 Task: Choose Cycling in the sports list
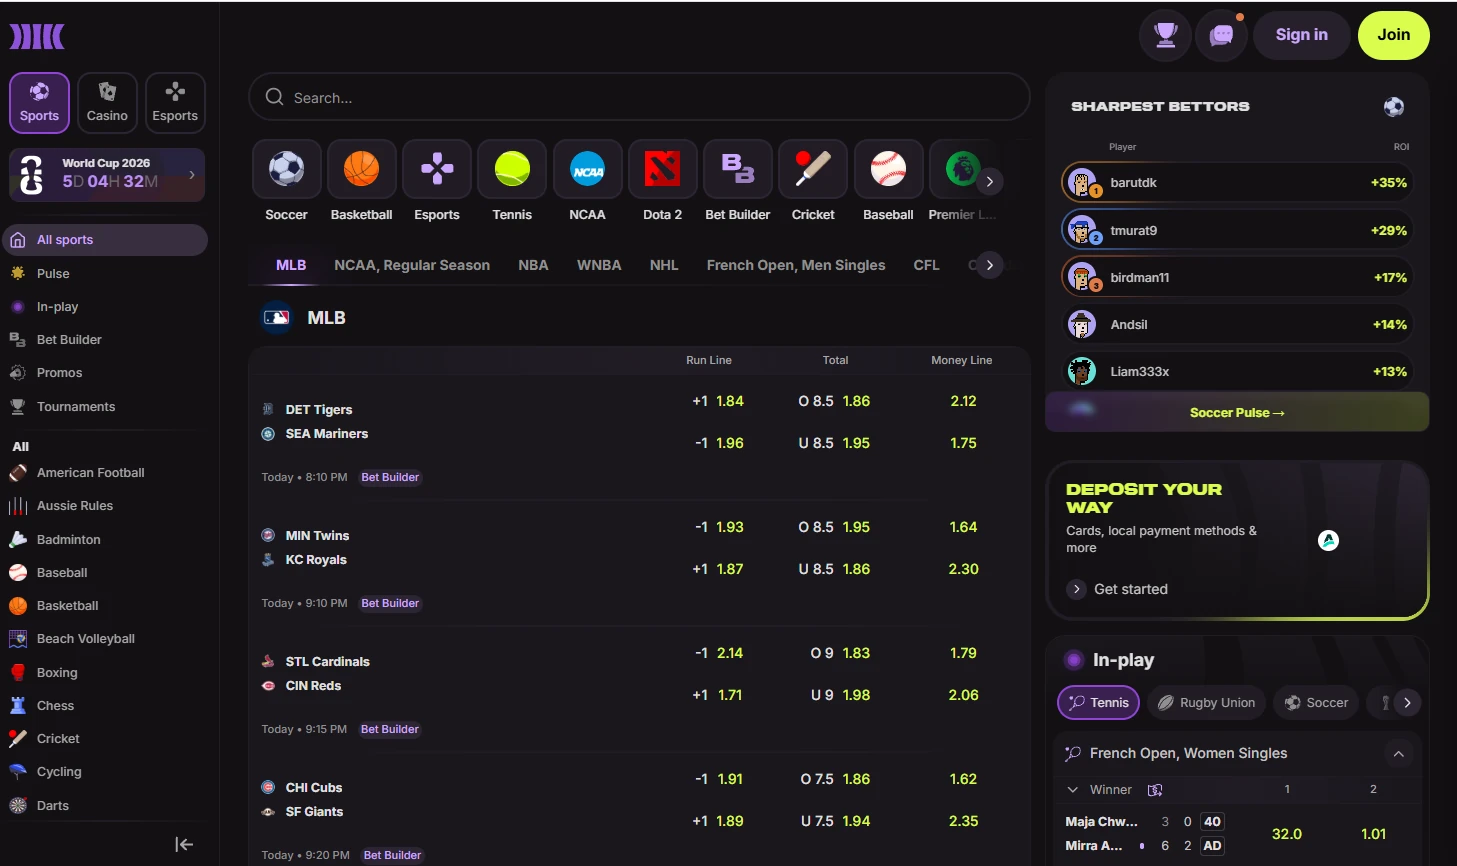(59, 771)
